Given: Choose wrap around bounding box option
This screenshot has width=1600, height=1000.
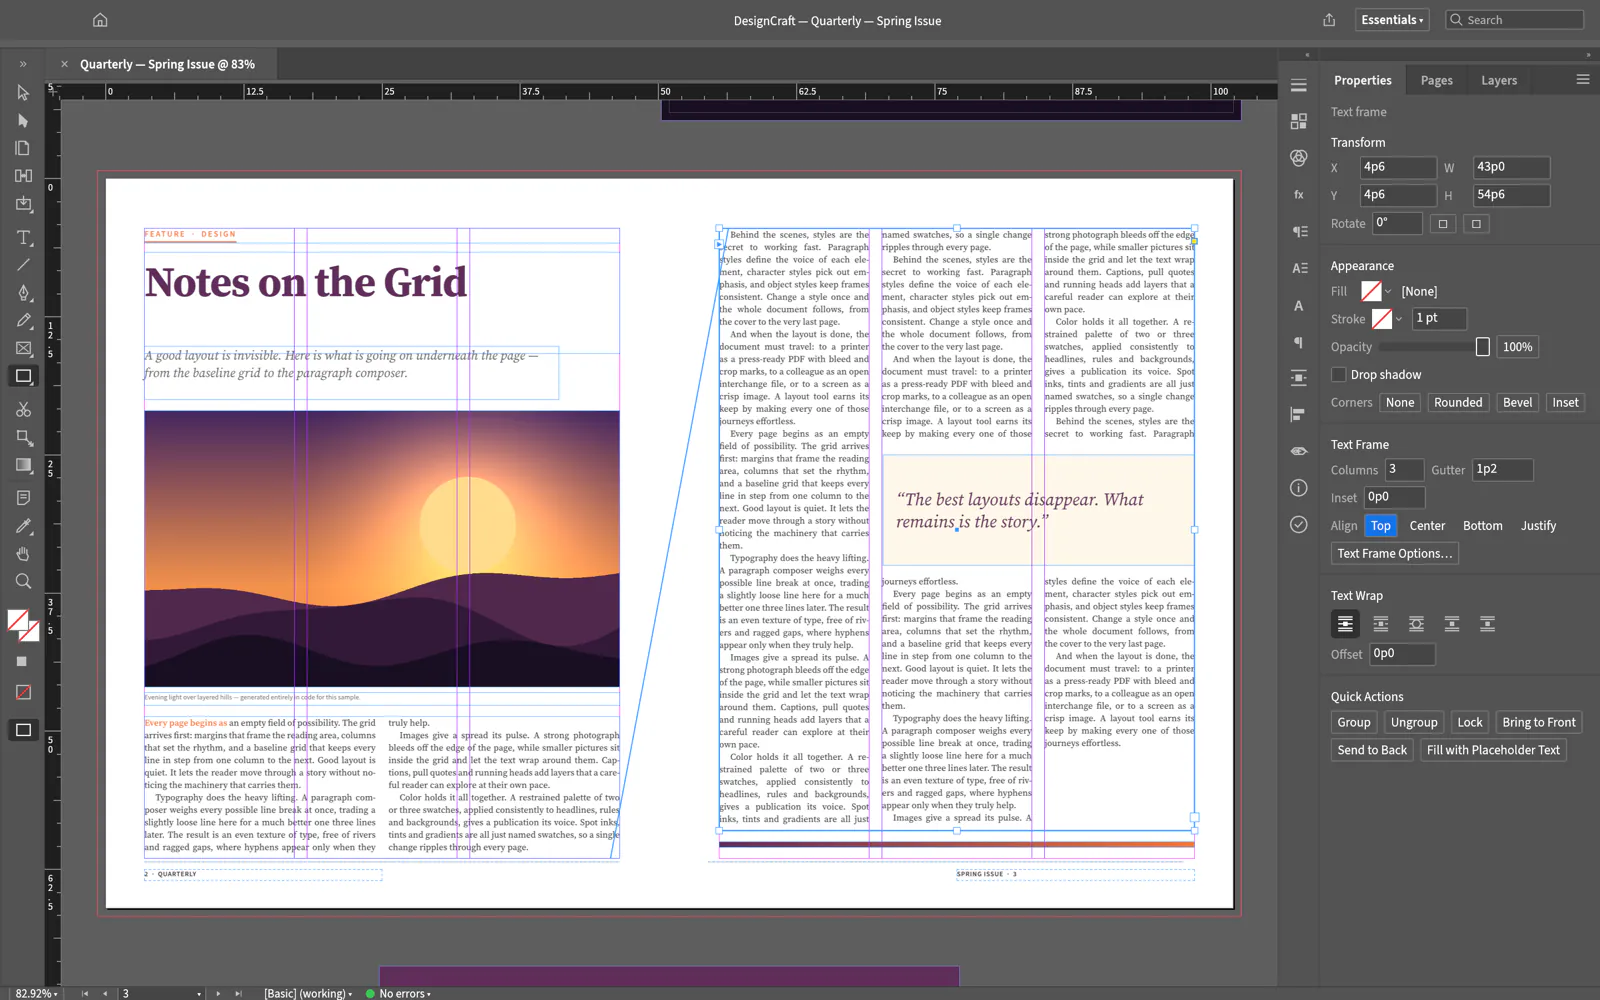Looking at the screenshot, I should coord(1381,624).
